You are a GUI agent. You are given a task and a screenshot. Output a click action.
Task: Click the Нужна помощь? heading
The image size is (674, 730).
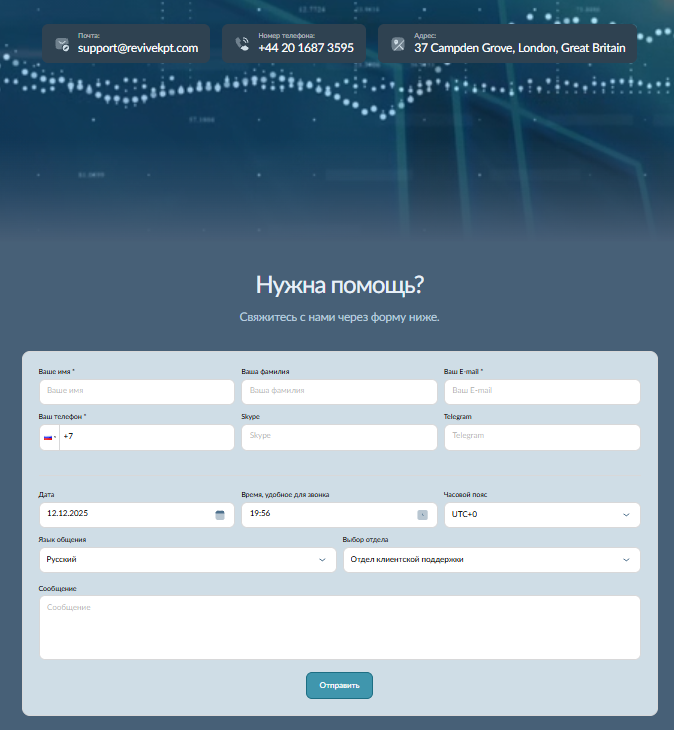click(340, 285)
